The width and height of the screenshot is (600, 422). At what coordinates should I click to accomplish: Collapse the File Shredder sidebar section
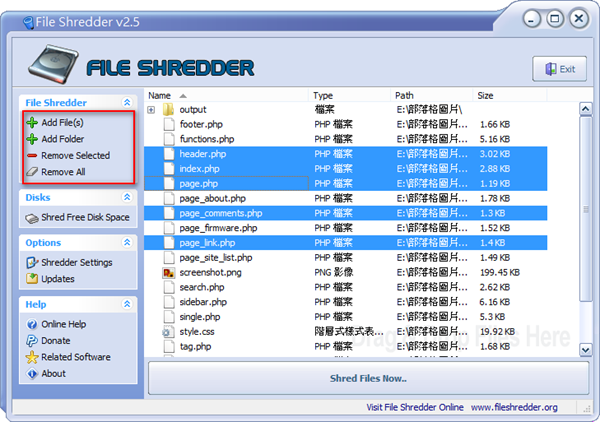[x=127, y=102]
